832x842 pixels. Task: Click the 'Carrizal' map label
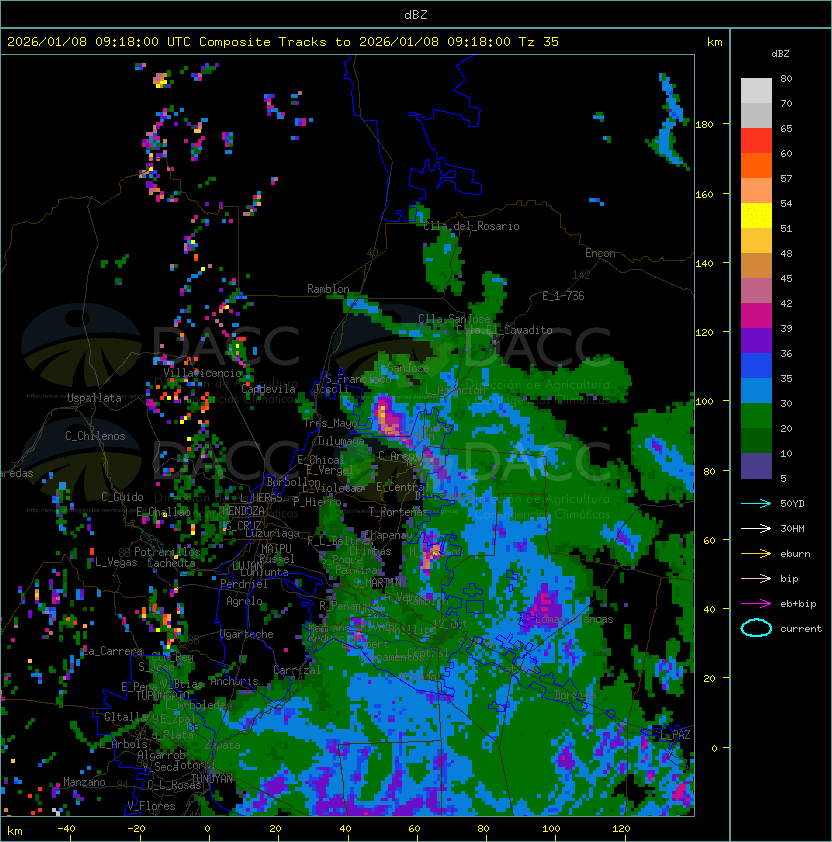click(x=297, y=670)
